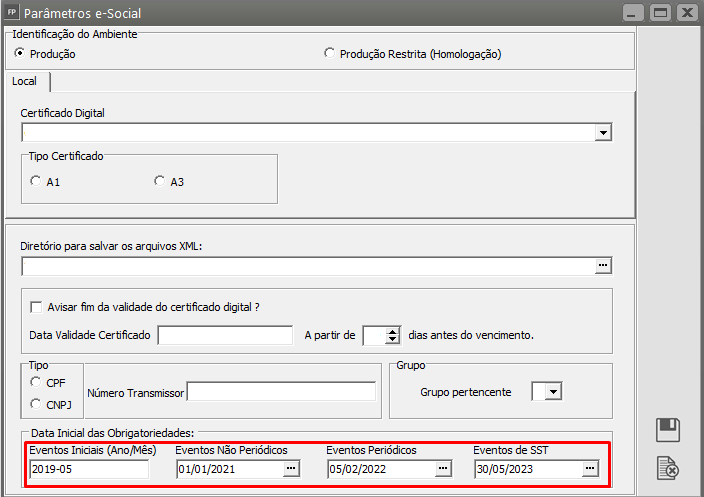Select Produção Restrita (Homologação) option
This screenshot has height=497, width=704.
pos(330,54)
